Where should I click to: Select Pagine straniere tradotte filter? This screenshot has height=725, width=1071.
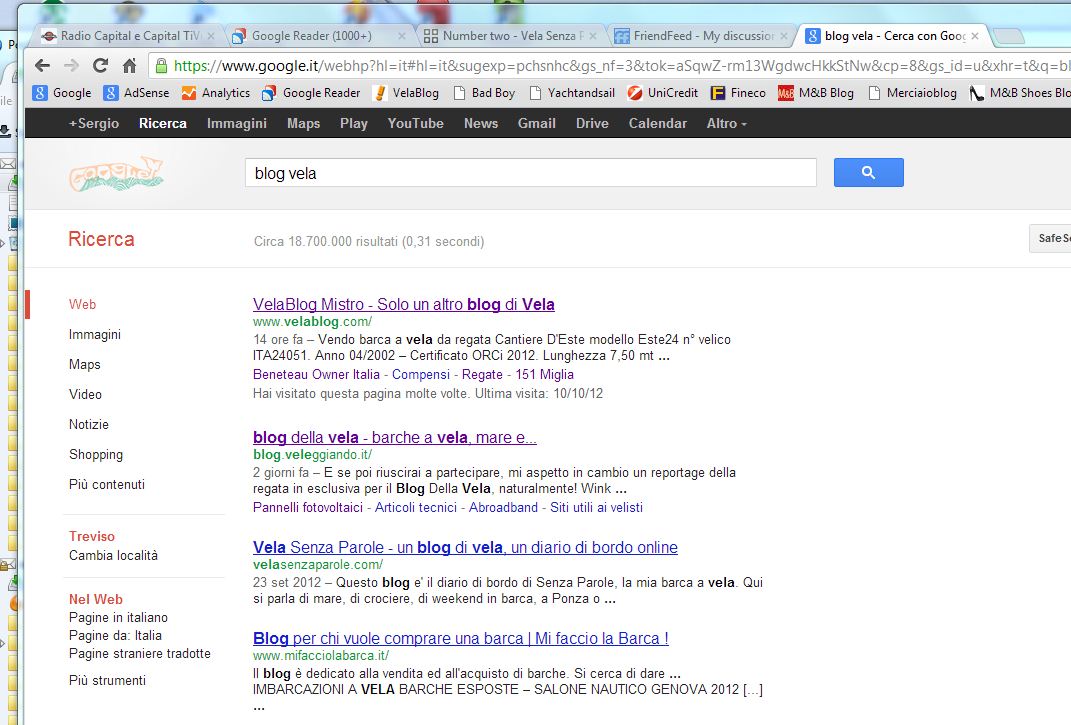140,654
